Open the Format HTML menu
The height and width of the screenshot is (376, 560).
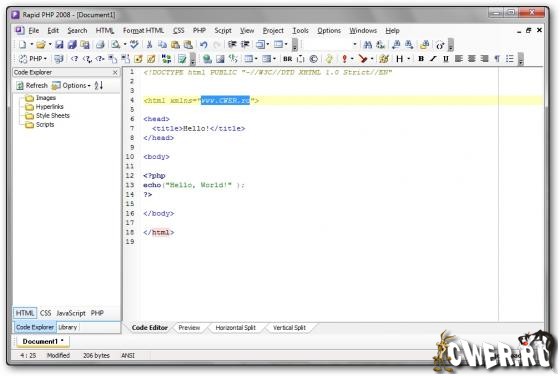(143, 31)
